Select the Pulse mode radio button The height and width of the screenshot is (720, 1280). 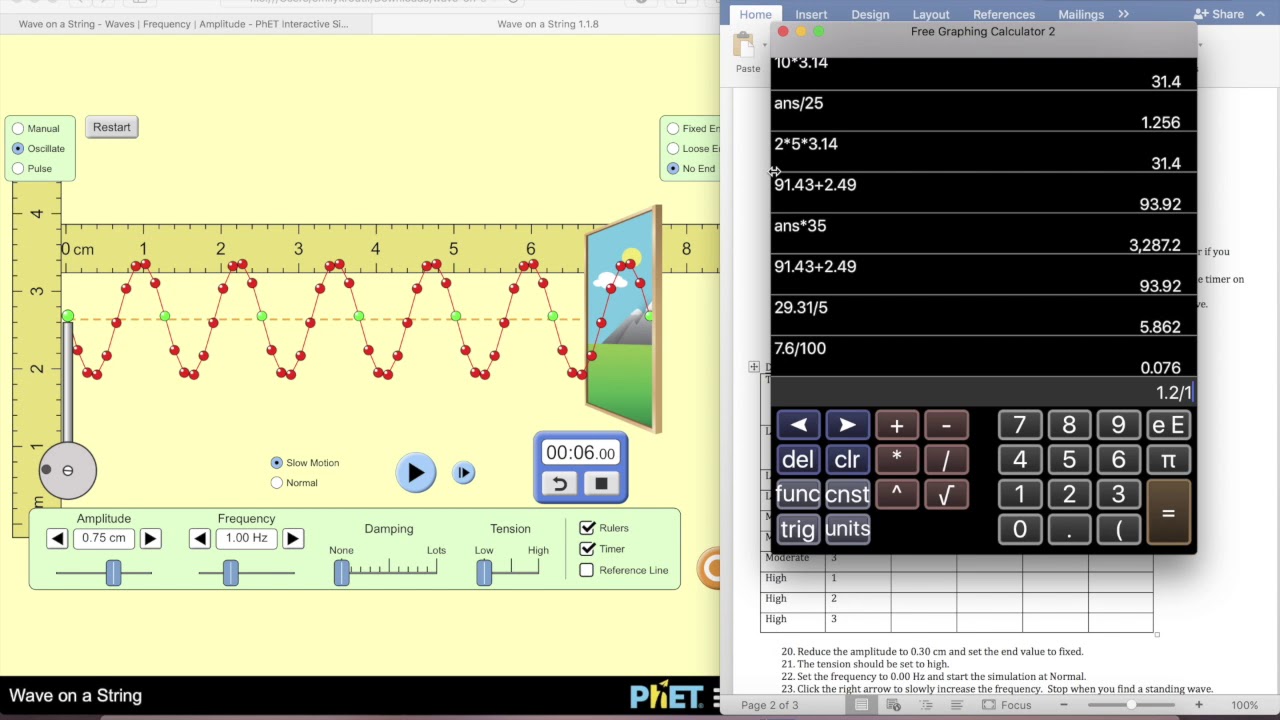[18, 168]
